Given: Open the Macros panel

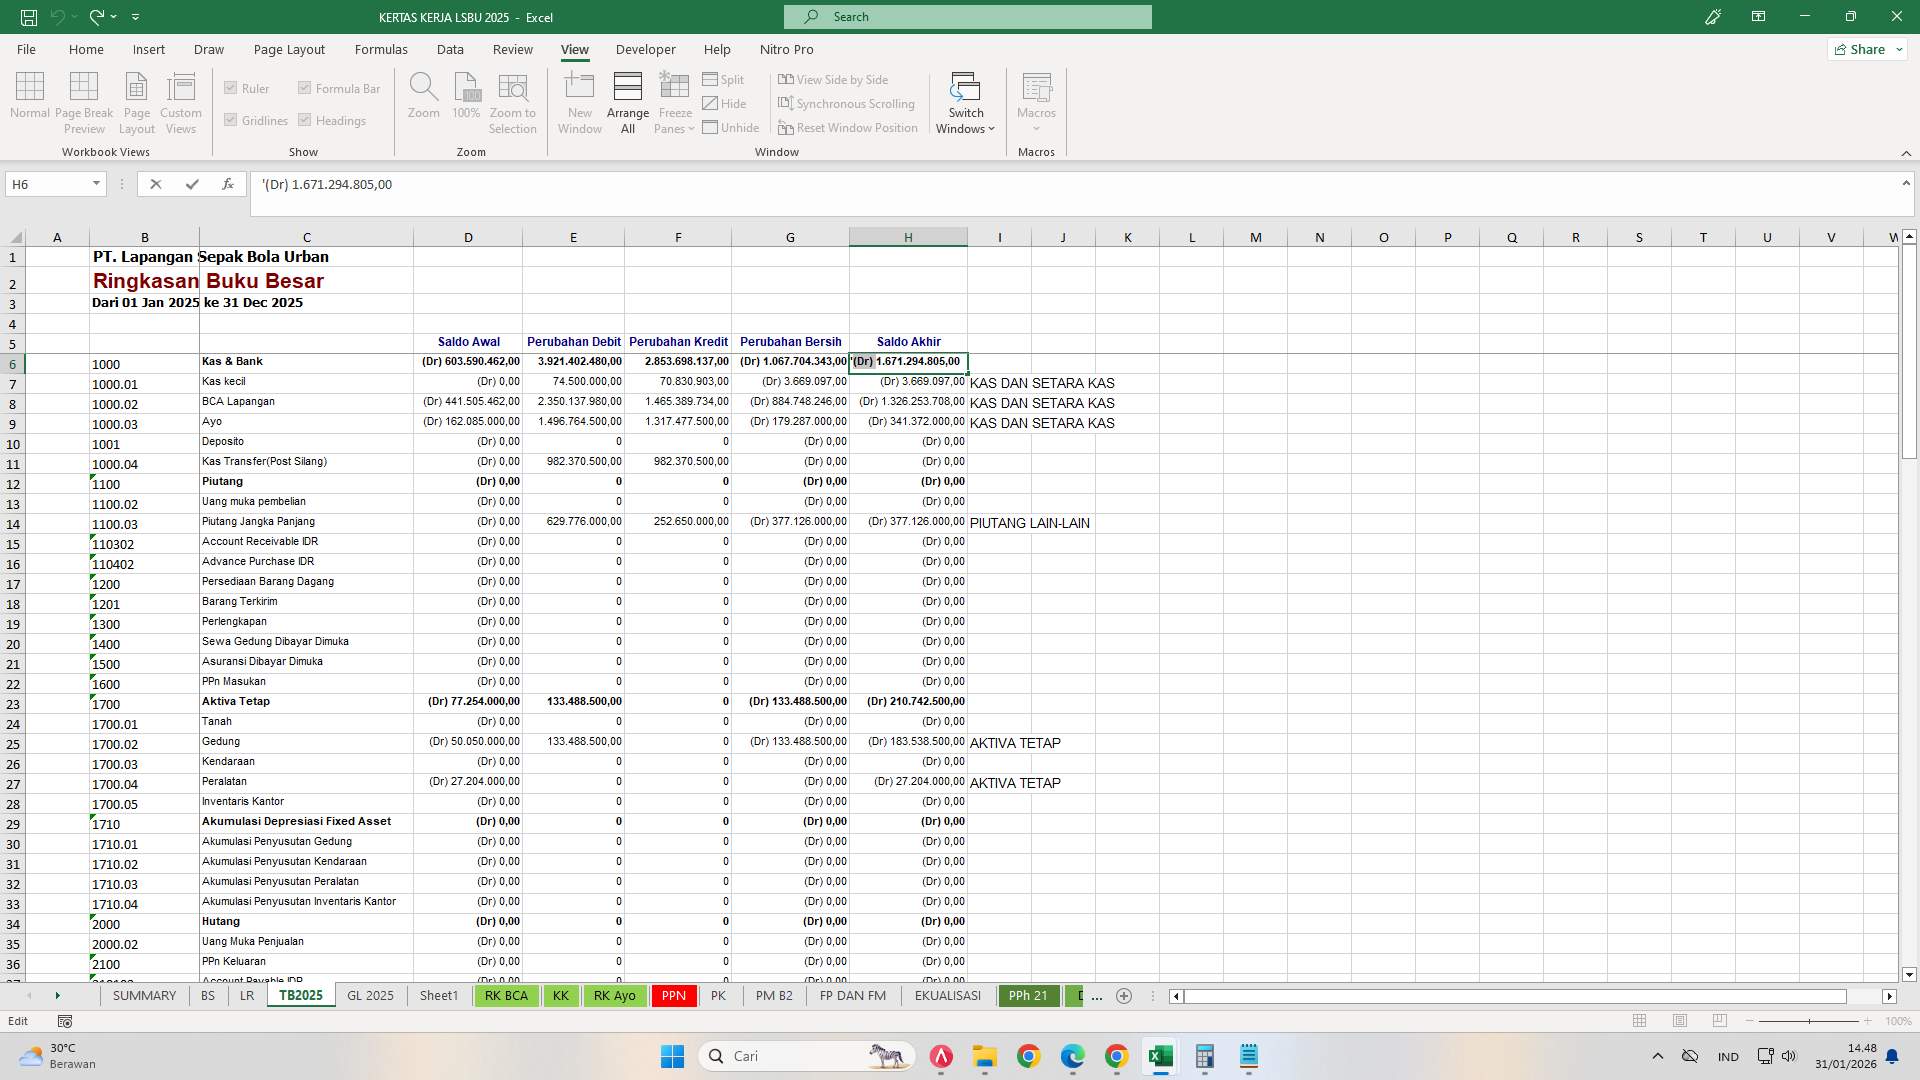Looking at the screenshot, I should pyautogui.click(x=1036, y=100).
